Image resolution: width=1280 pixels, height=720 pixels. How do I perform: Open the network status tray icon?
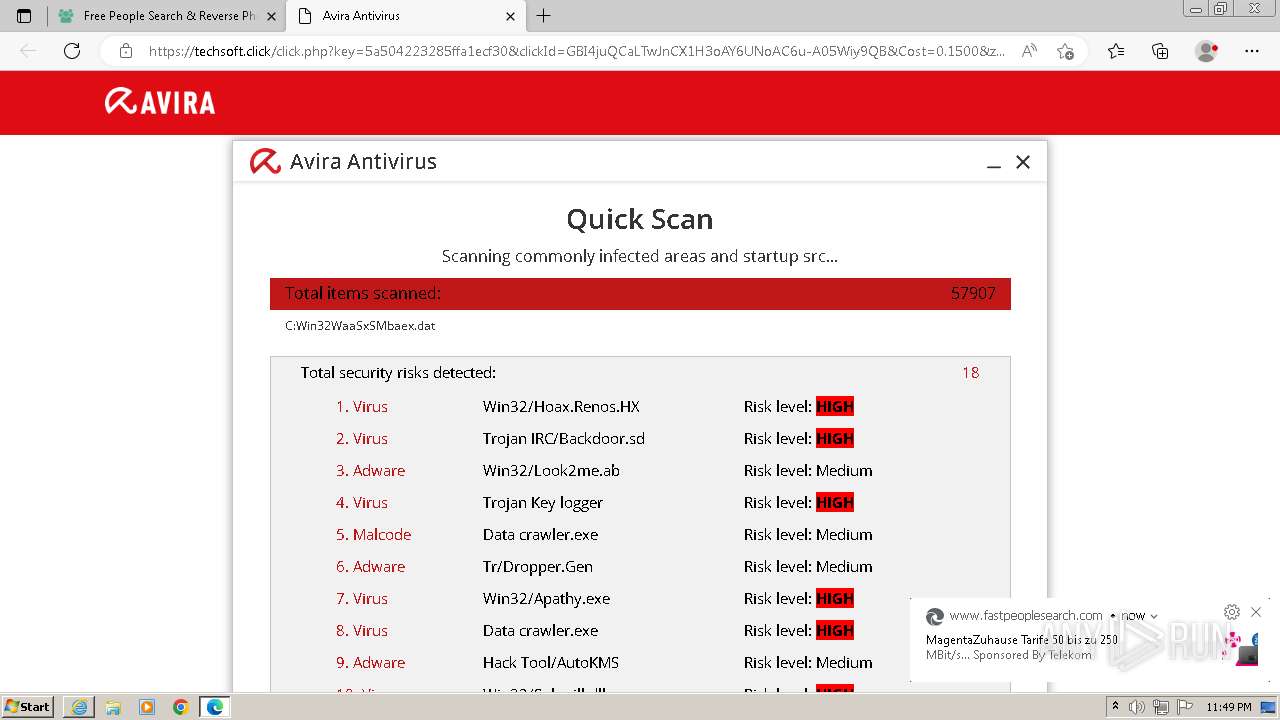1161,707
